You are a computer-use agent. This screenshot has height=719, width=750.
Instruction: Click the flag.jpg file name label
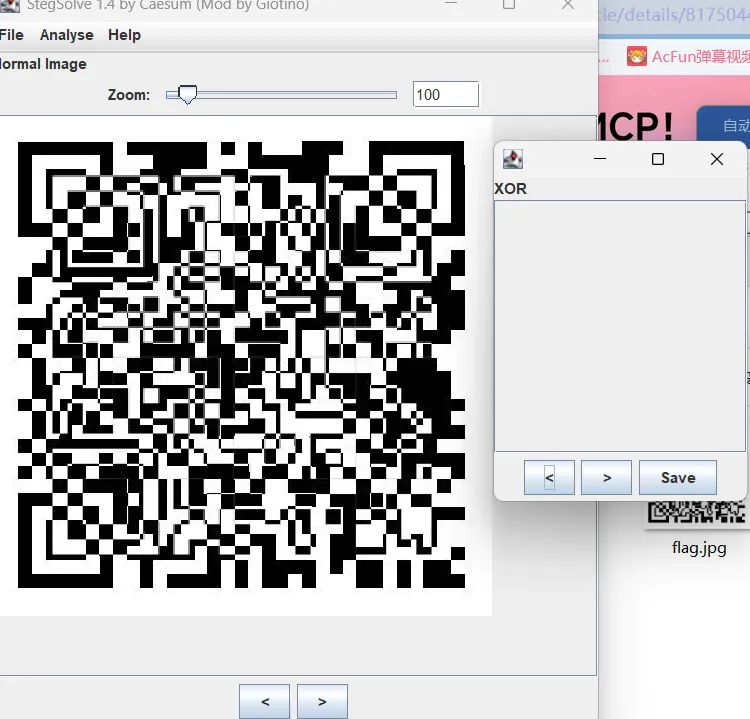pyautogui.click(x=699, y=547)
